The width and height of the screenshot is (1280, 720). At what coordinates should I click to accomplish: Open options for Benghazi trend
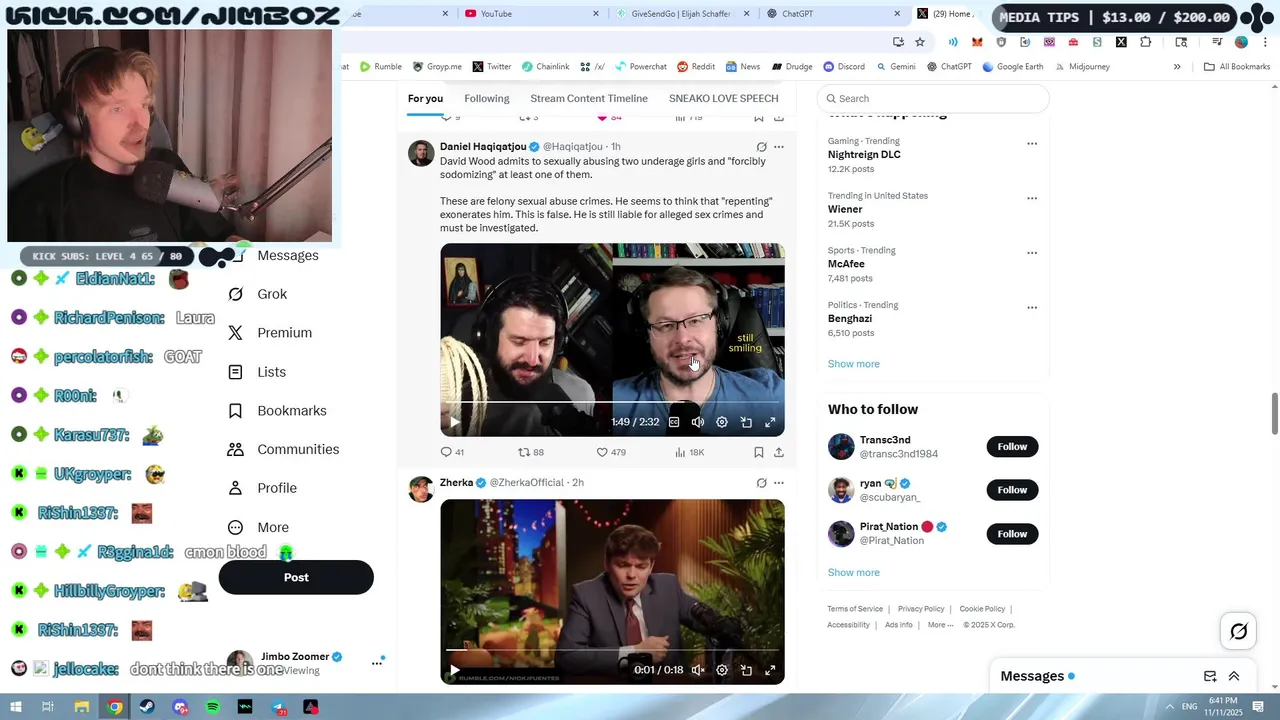tap(1032, 307)
